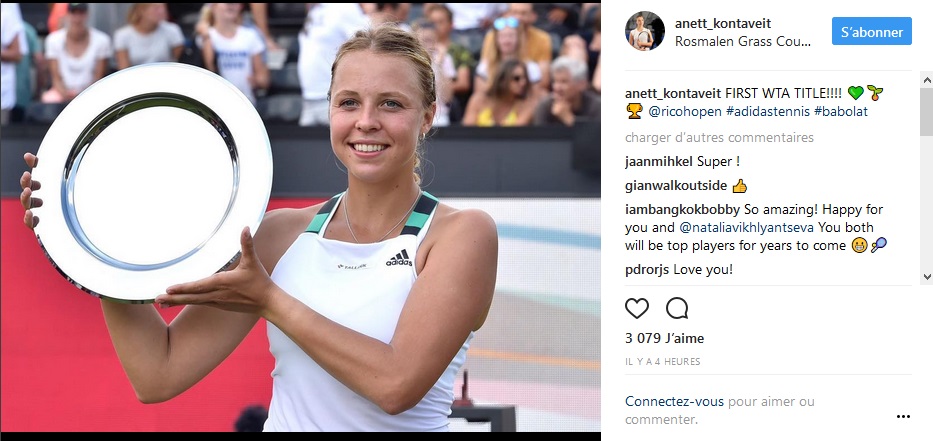
Task: Click the scrollbar up arrow in comments
Action: 926,80
